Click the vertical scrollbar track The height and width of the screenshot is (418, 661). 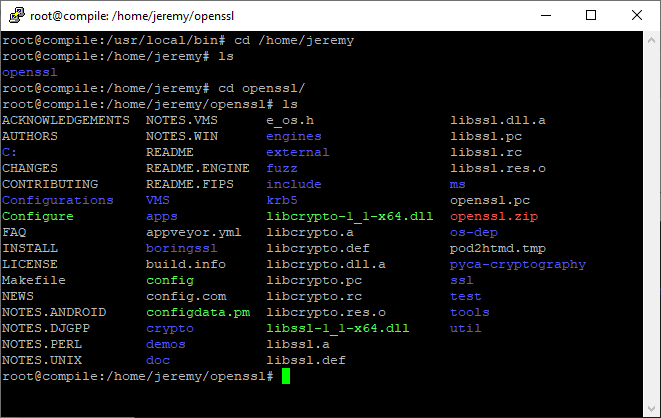pyautogui.click(x=651, y=220)
